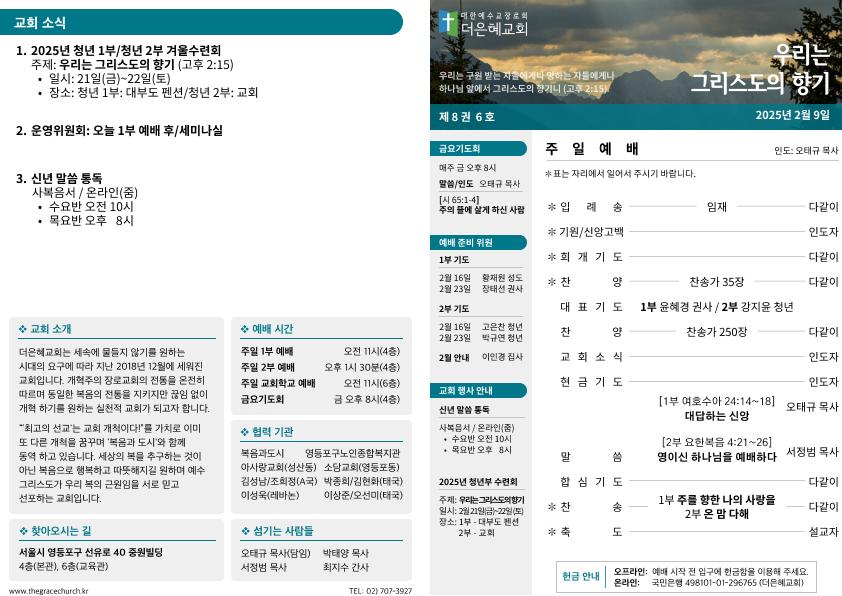This screenshot has width=842, height=596.
Task: Click the diamond icon before 찾아오시는 길
Action: pyautogui.click(x=23, y=530)
